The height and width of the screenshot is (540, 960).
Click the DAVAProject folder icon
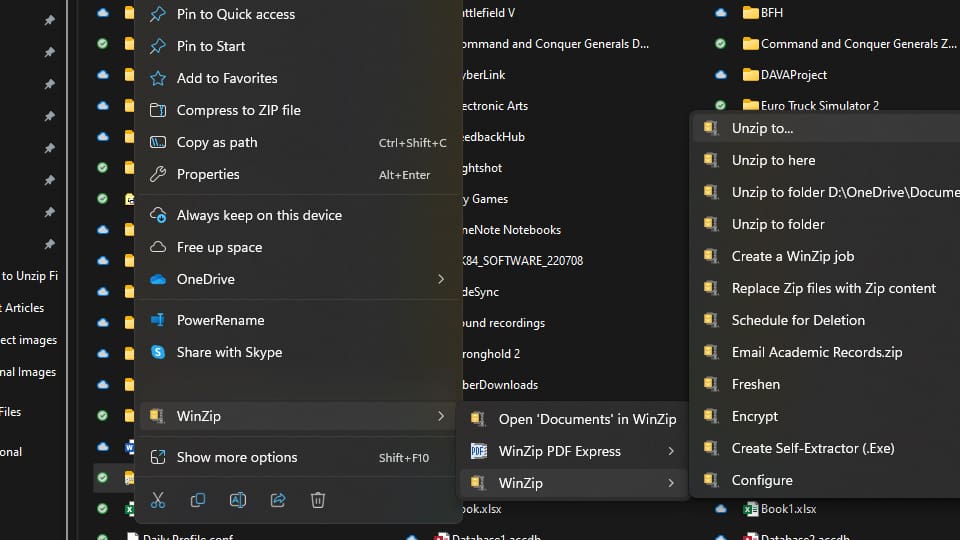(x=750, y=75)
